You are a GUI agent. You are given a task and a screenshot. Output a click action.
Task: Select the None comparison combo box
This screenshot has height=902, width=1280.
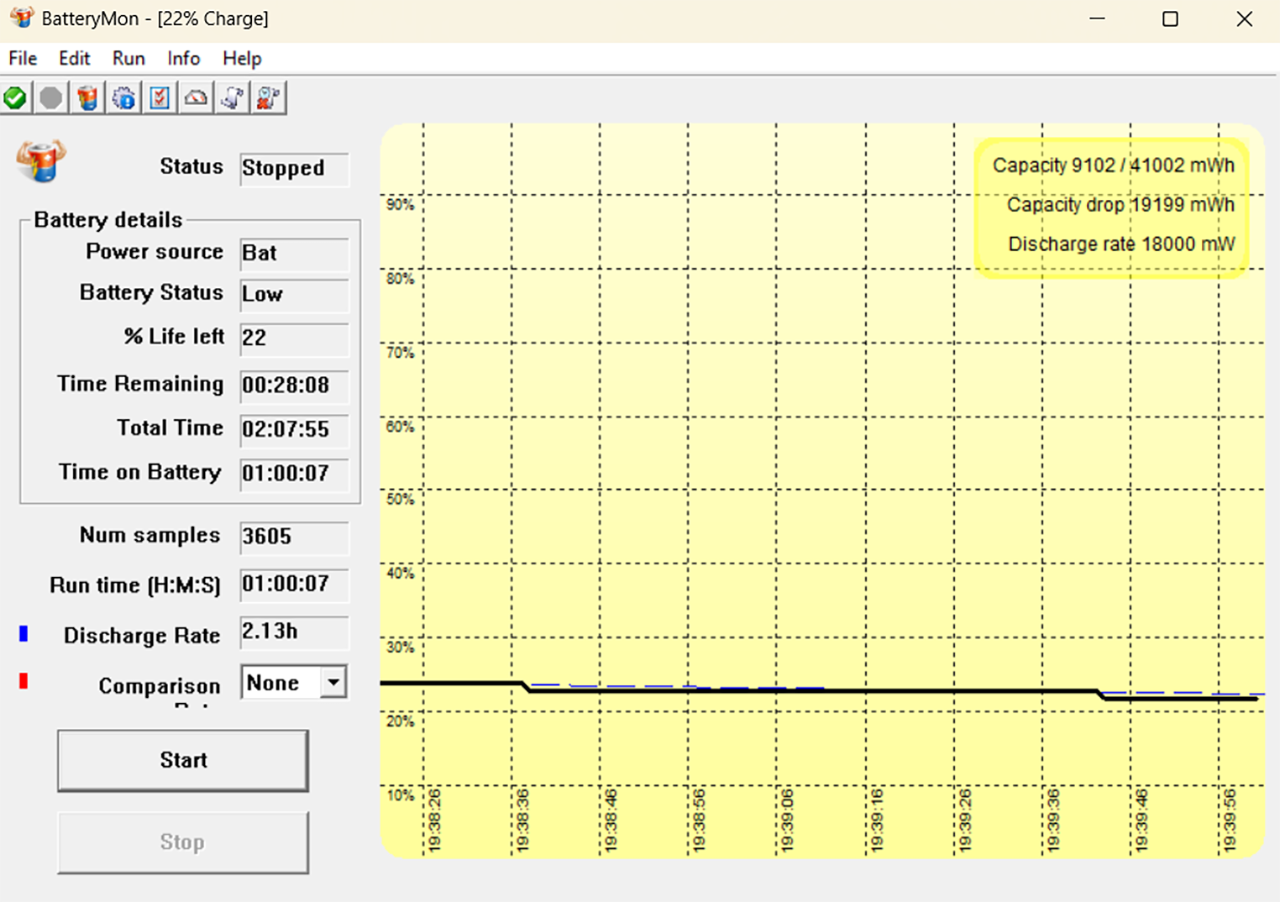point(294,683)
